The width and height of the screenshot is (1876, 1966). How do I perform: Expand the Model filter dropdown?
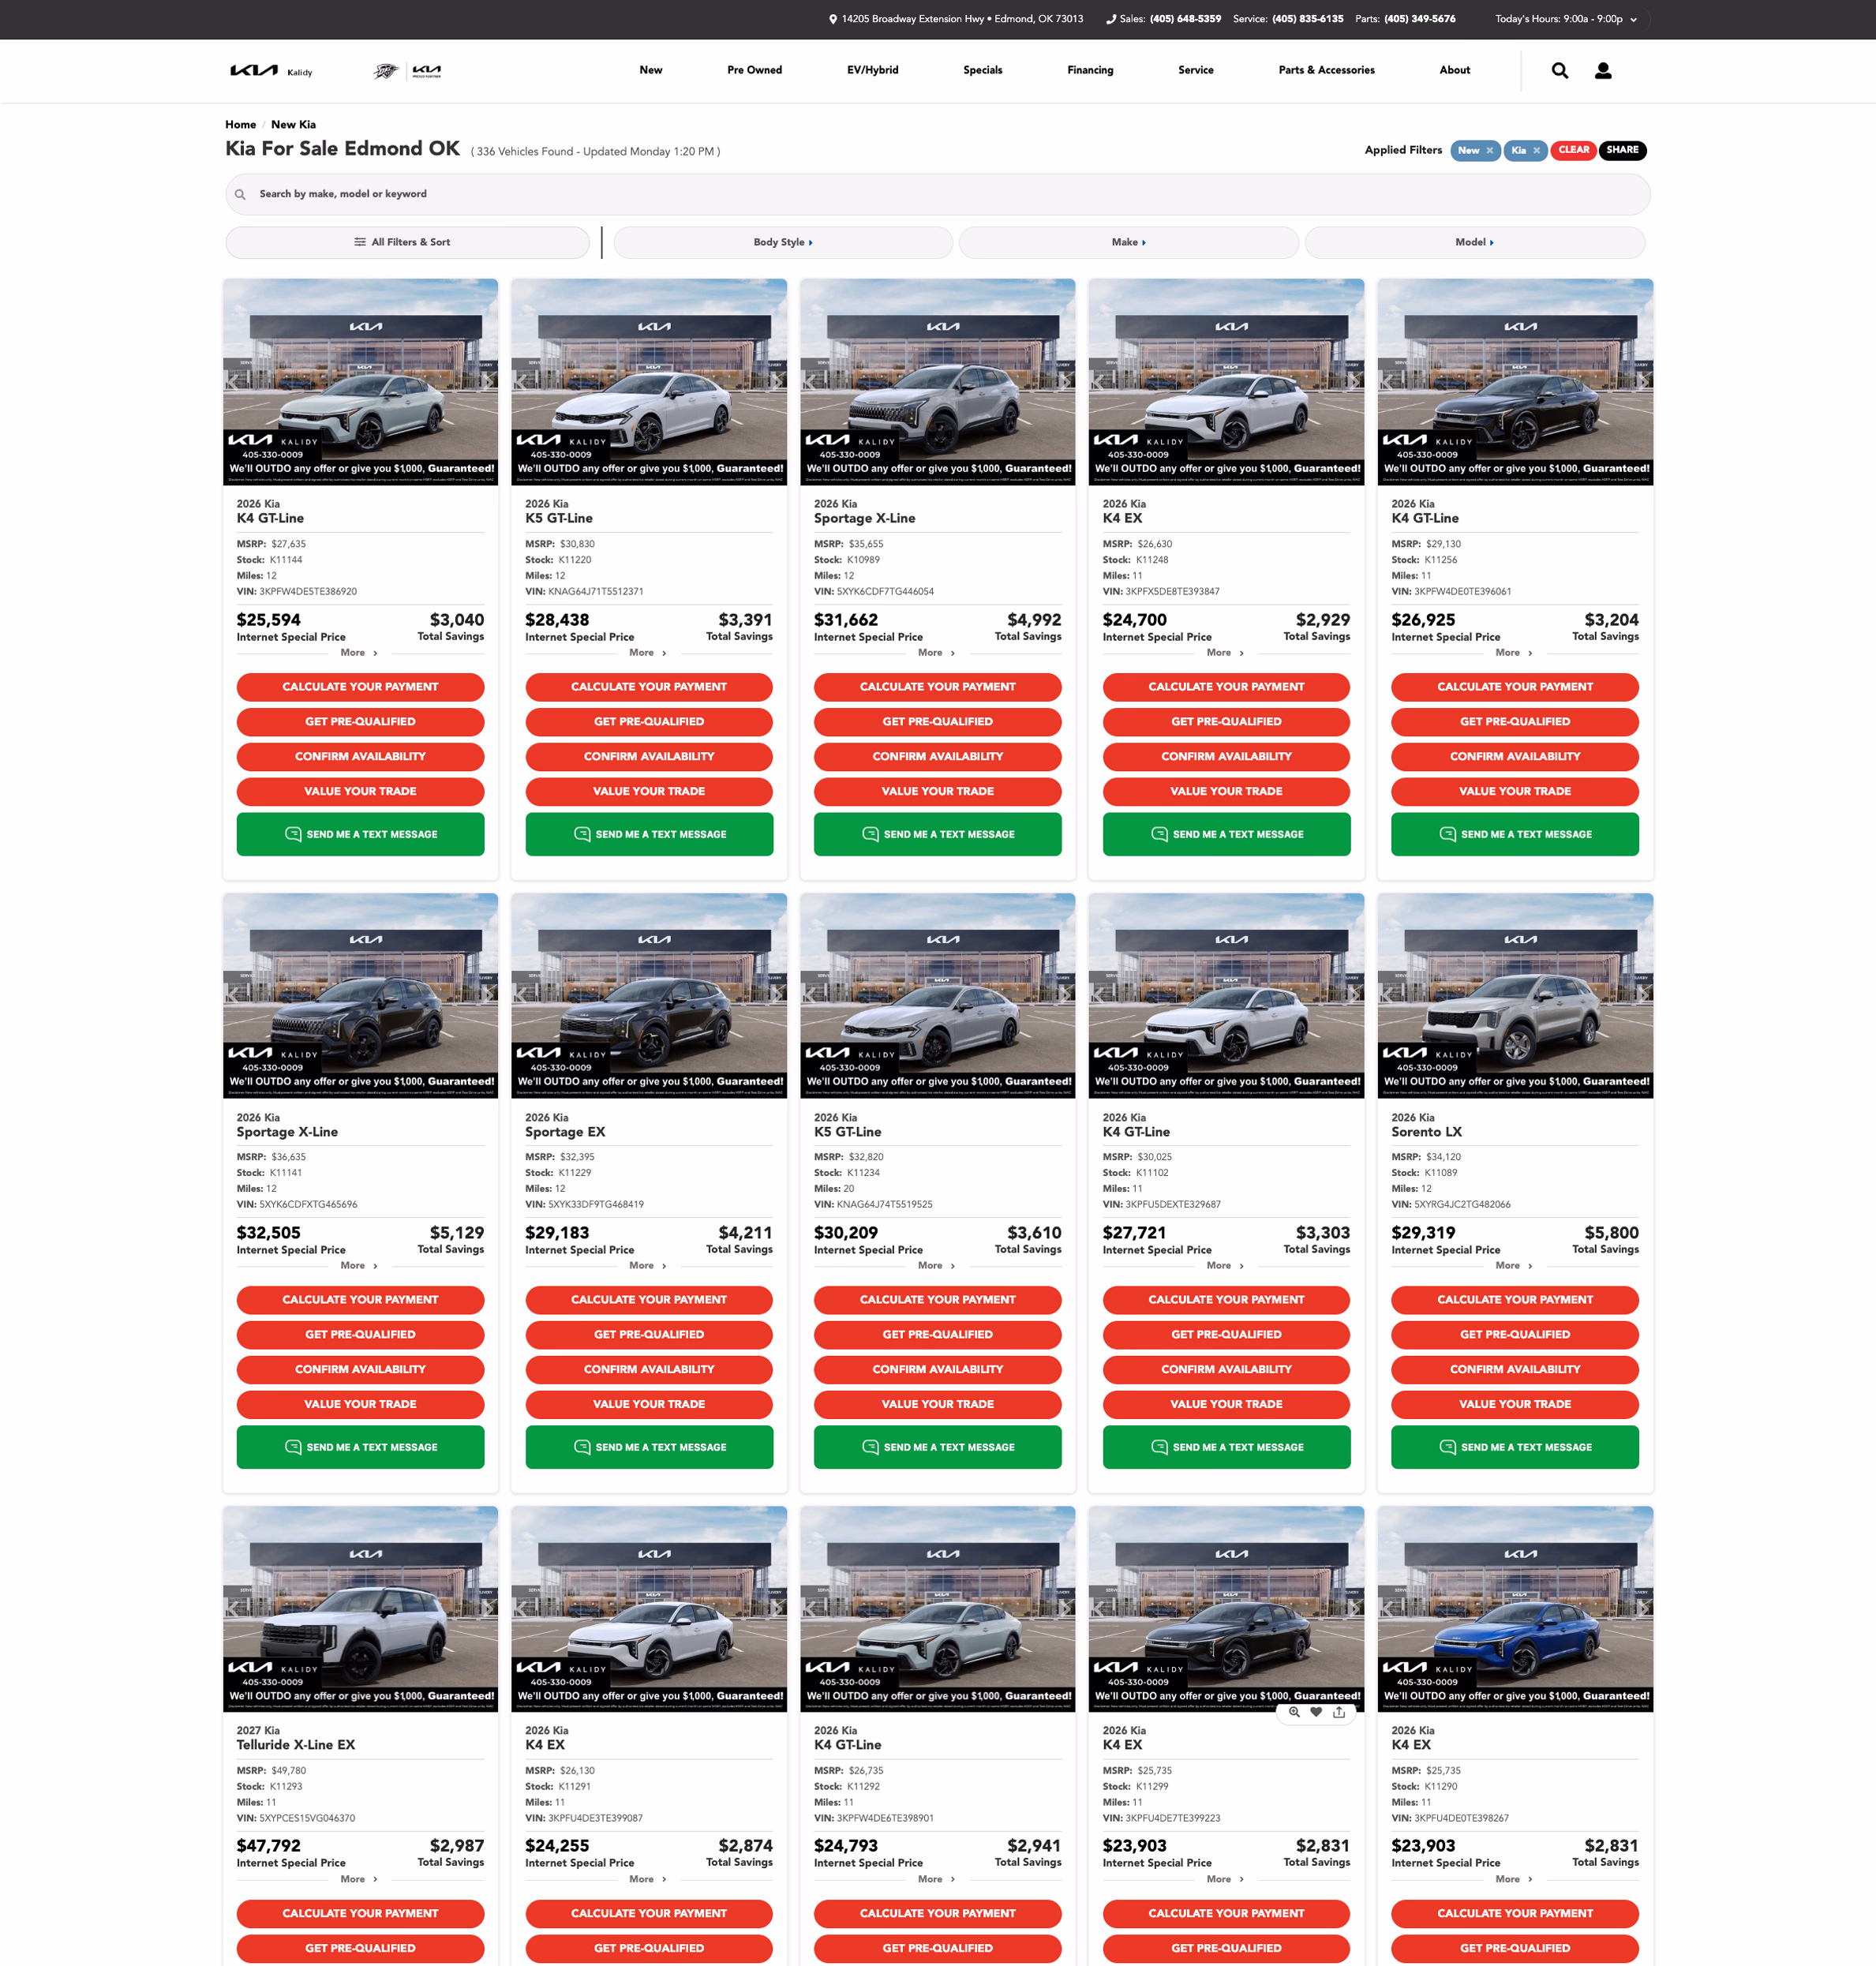coord(1474,242)
